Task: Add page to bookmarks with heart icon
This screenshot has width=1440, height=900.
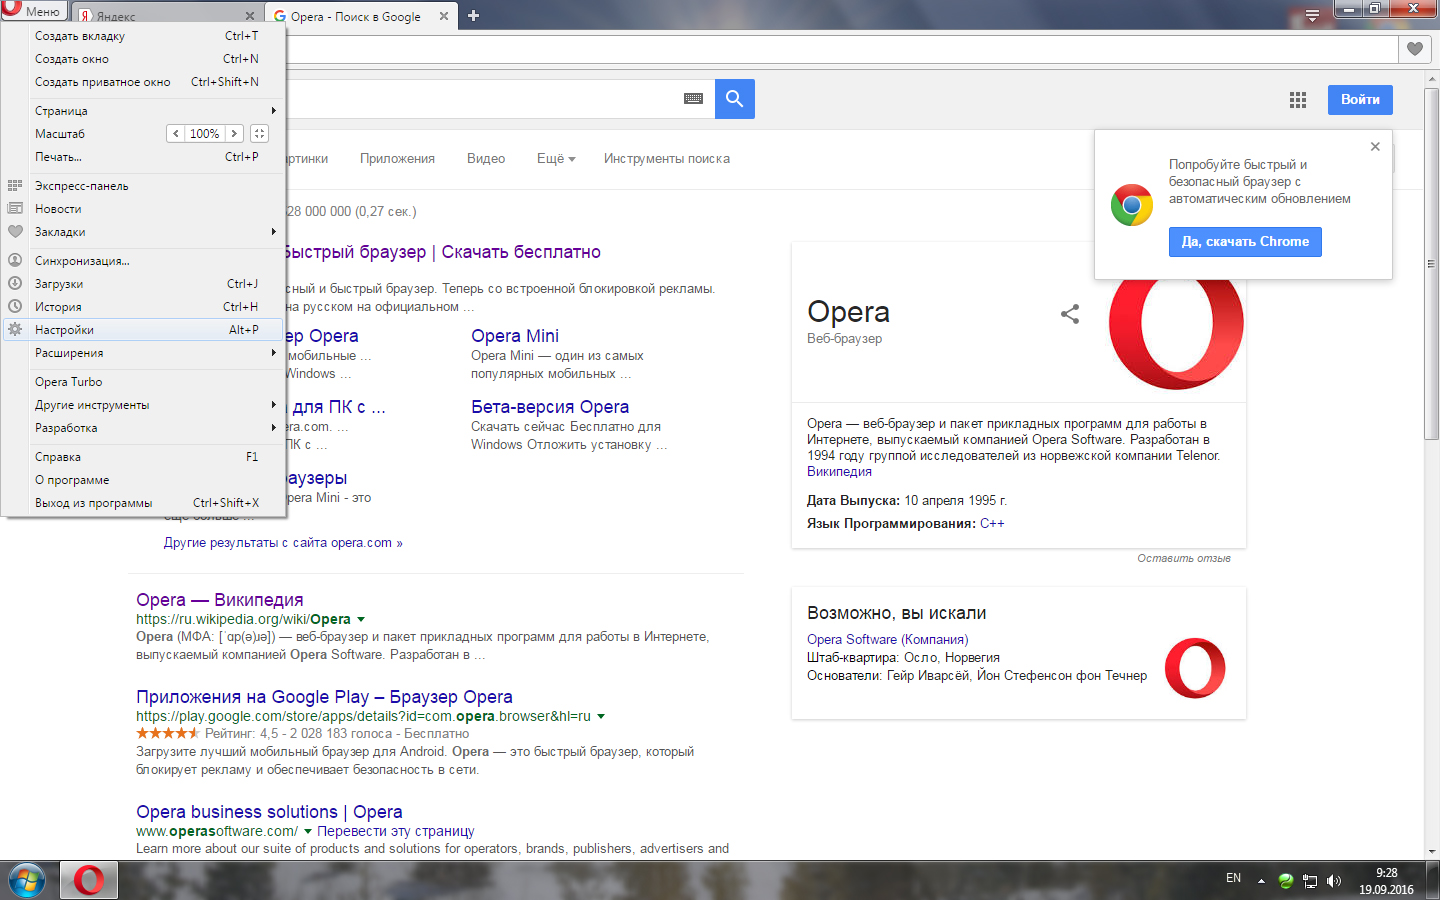Action: (x=1414, y=49)
